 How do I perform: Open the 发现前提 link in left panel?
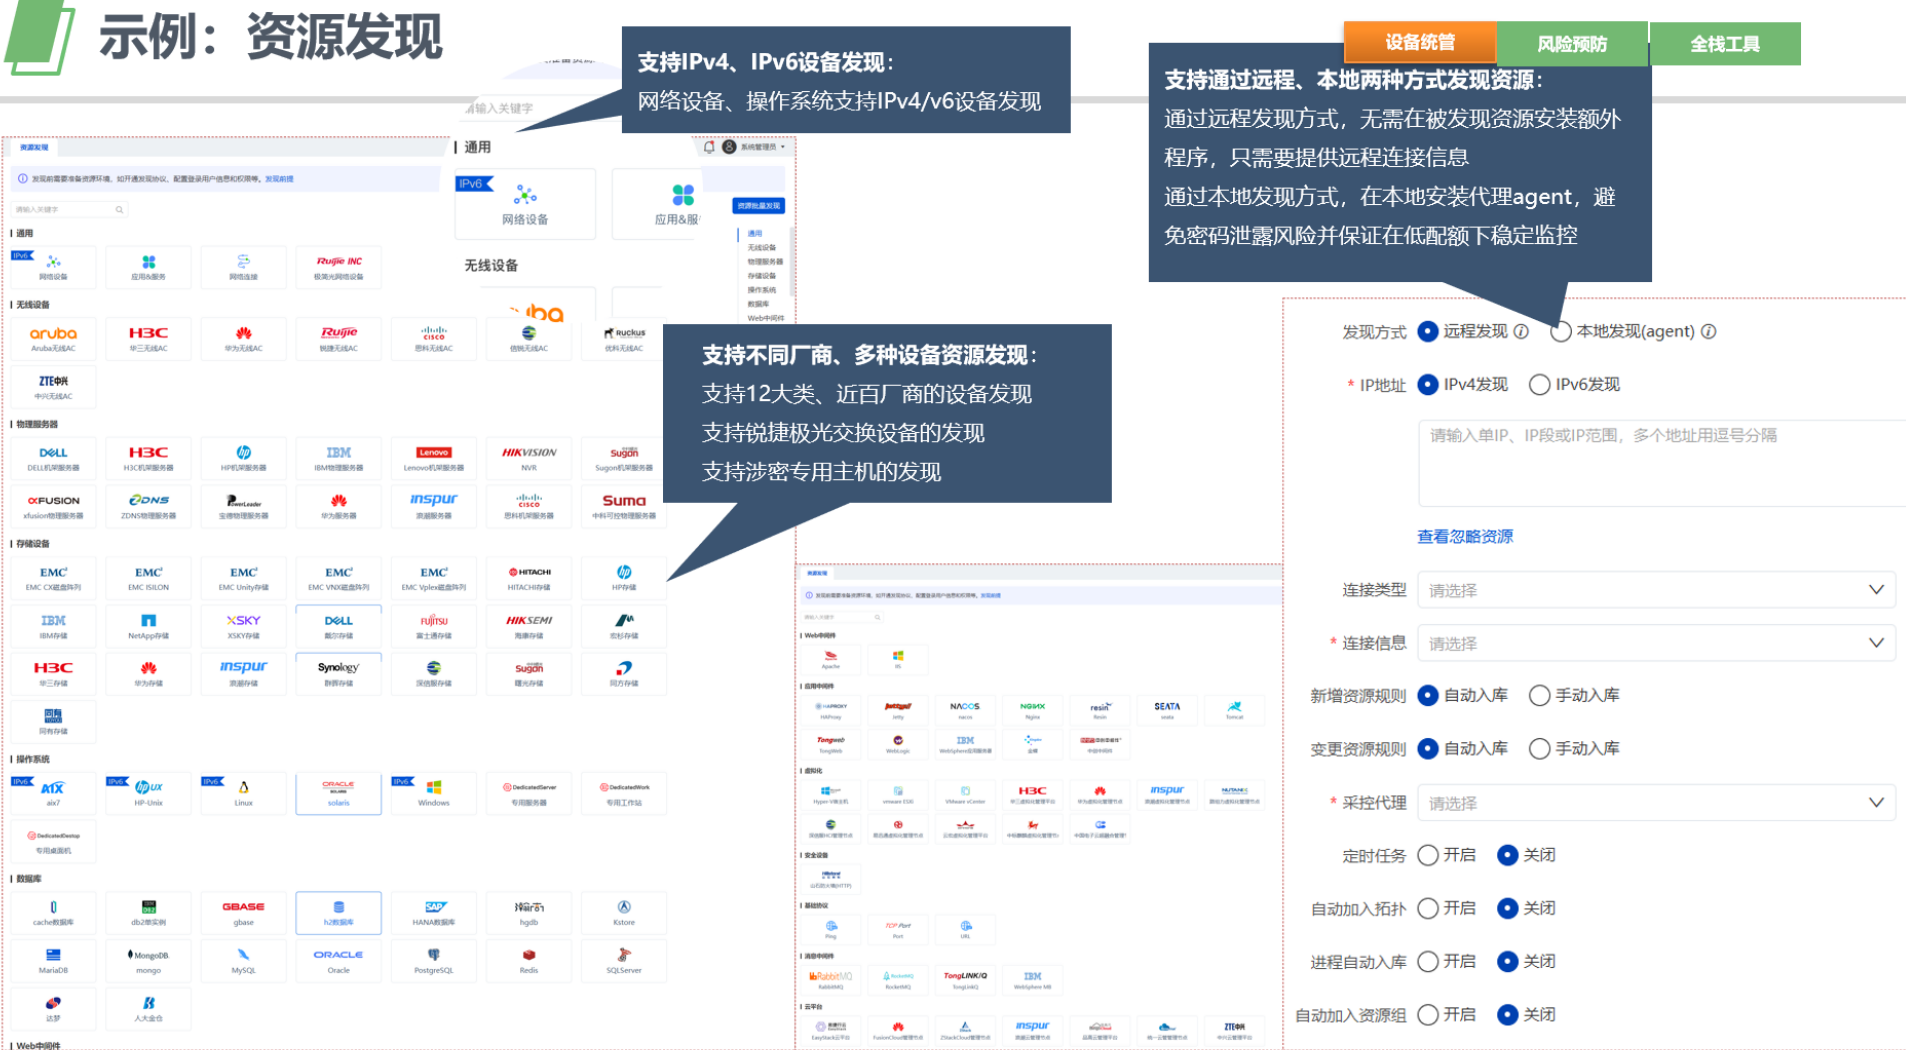[279, 179]
